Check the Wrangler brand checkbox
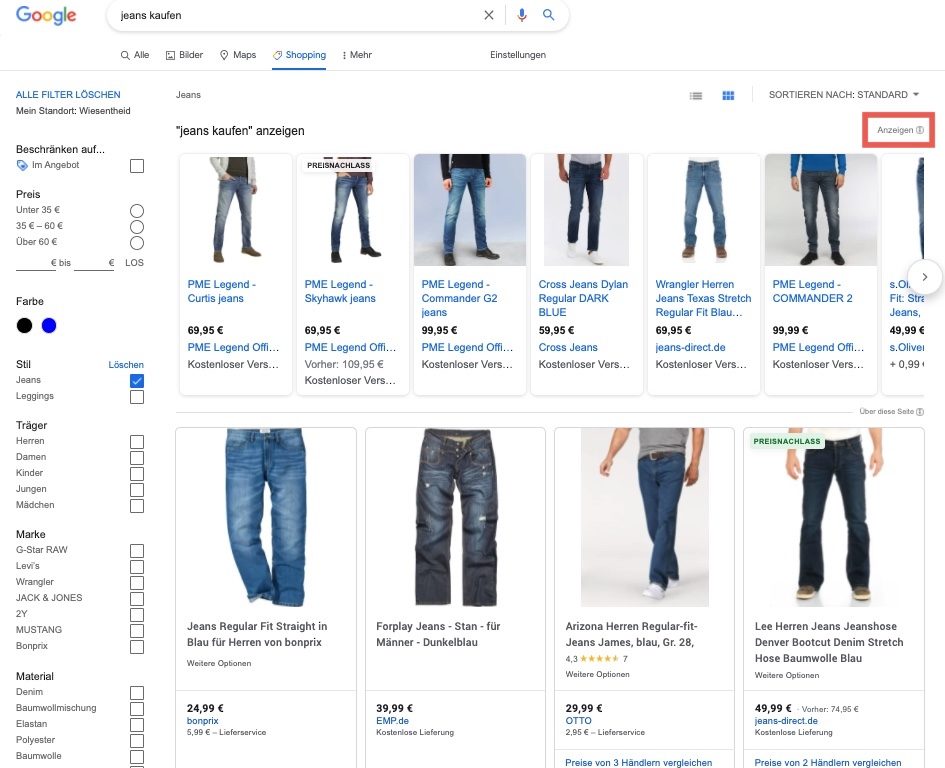The height and width of the screenshot is (768, 945). (x=137, y=583)
